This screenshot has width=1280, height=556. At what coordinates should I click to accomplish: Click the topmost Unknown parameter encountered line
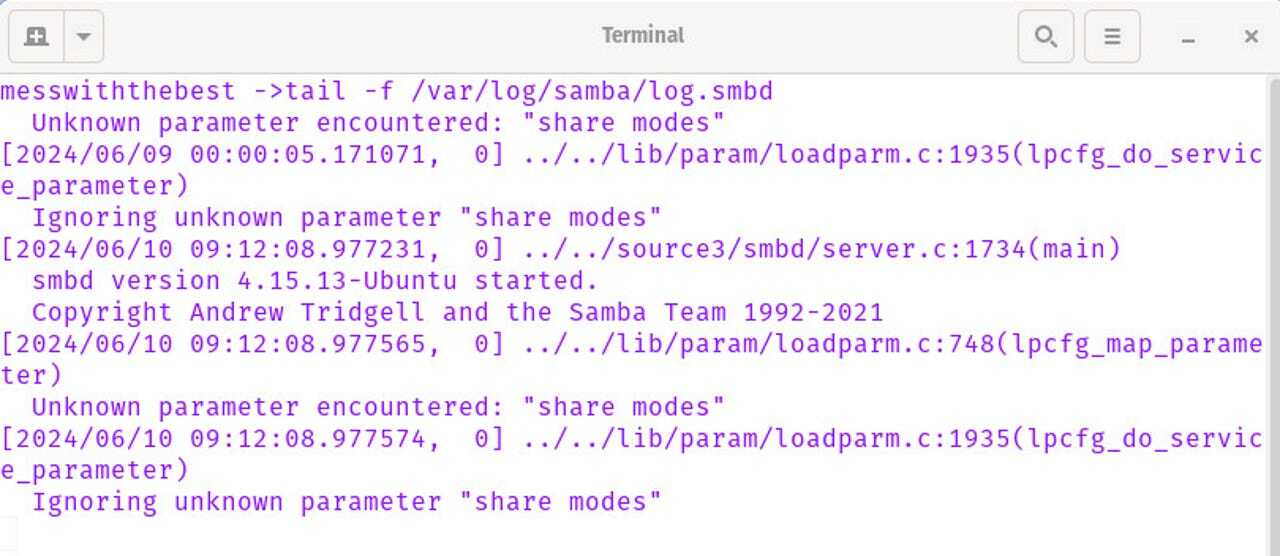378,124
